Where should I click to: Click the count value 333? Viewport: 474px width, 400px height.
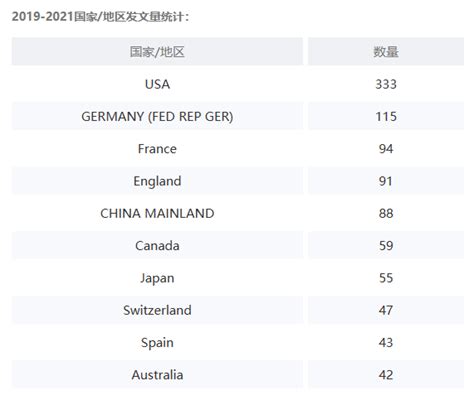386,84
